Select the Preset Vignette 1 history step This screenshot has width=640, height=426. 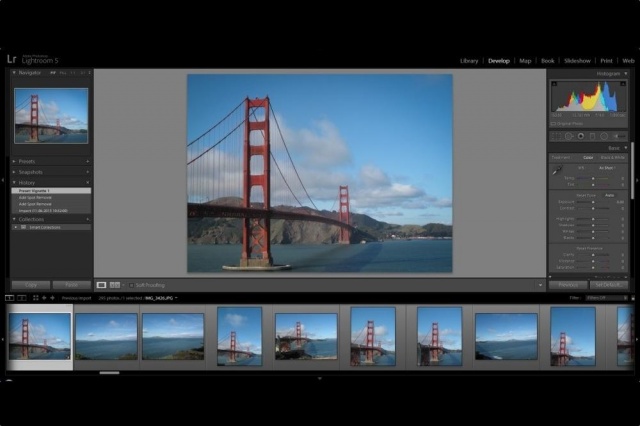[x=51, y=191]
